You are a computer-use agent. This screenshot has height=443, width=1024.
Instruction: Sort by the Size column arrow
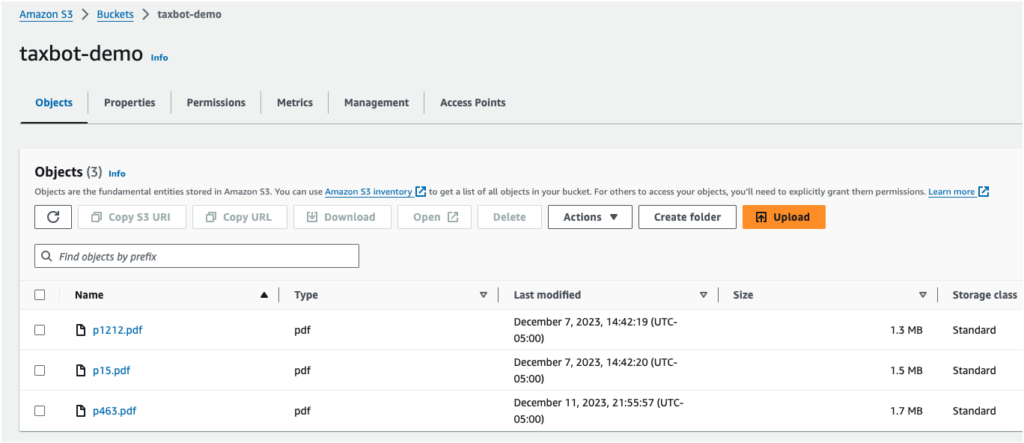pos(923,295)
